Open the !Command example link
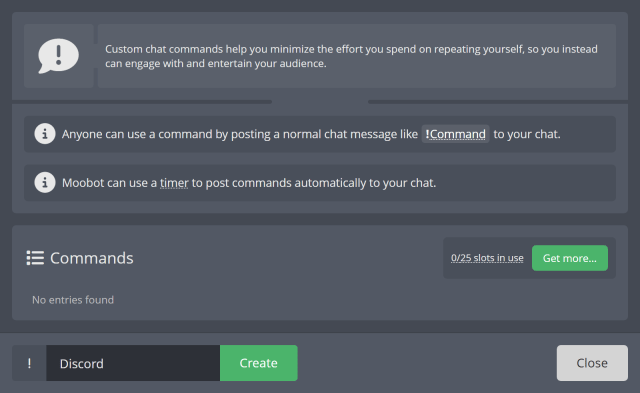 455,134
